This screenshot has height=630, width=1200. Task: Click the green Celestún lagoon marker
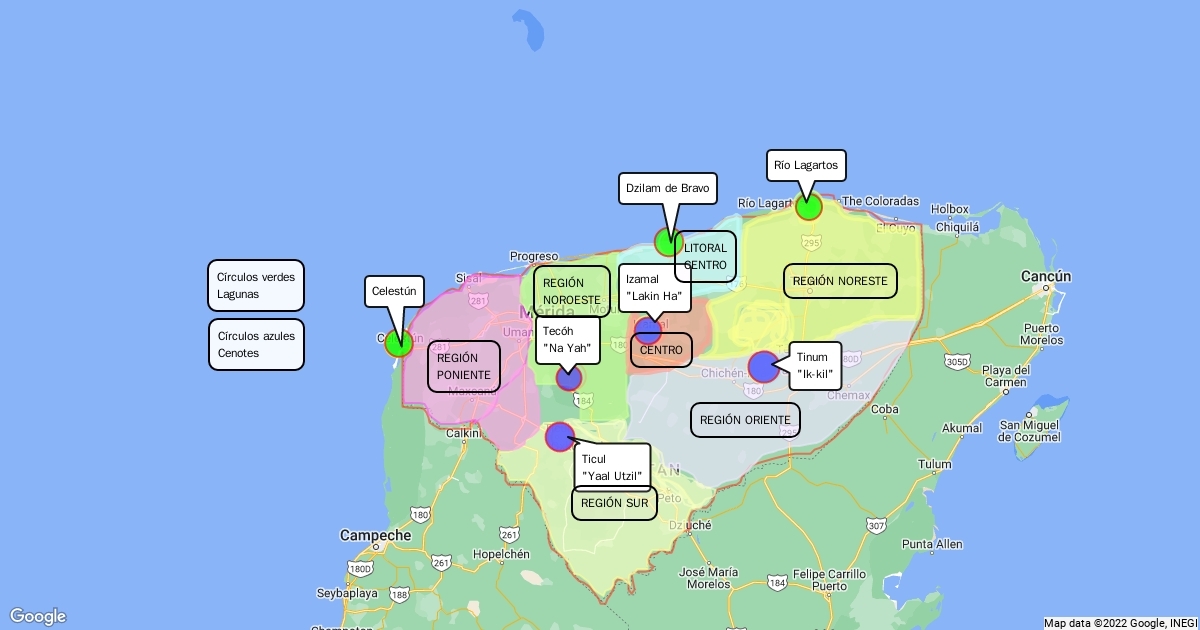point(399,343)
